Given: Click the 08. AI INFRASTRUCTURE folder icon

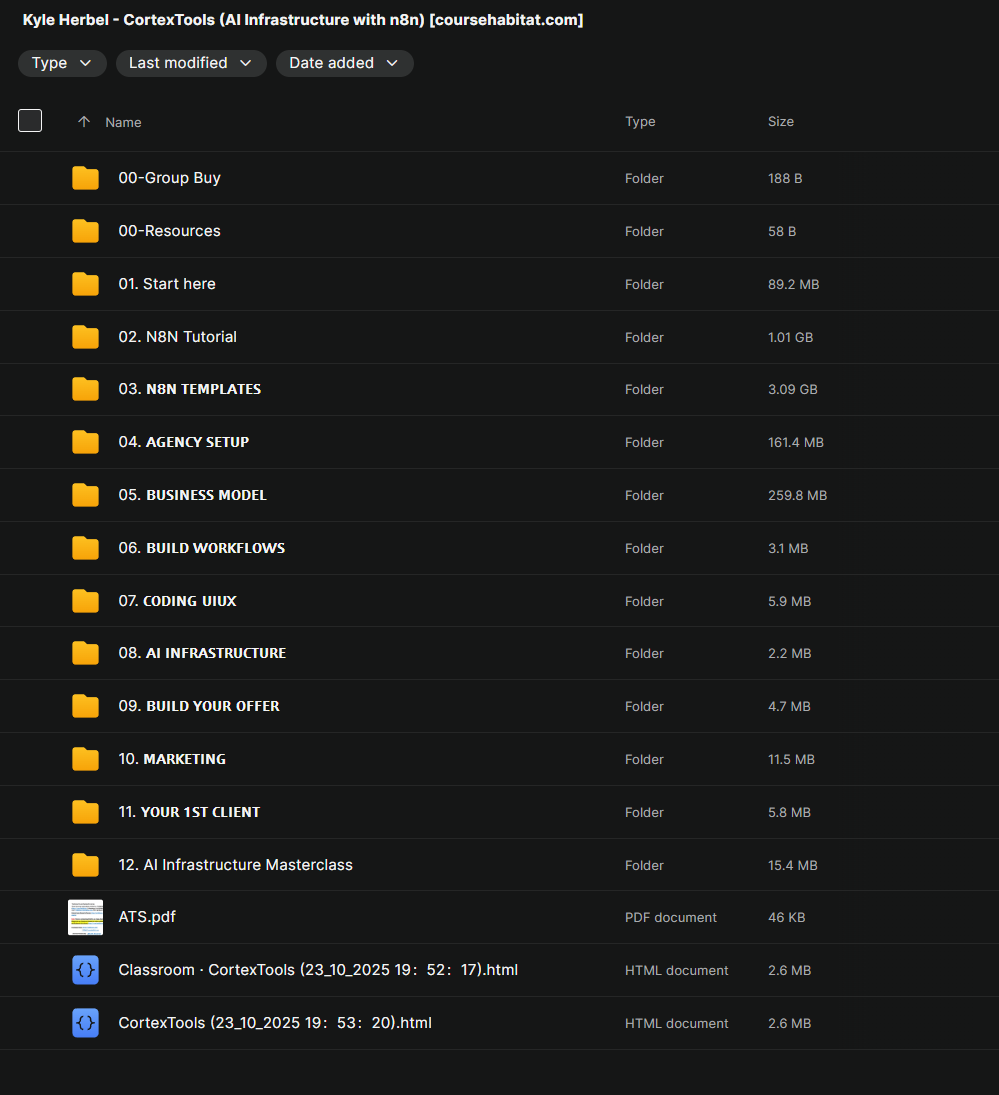Looking at the screenshot, I should click(85, 653).
